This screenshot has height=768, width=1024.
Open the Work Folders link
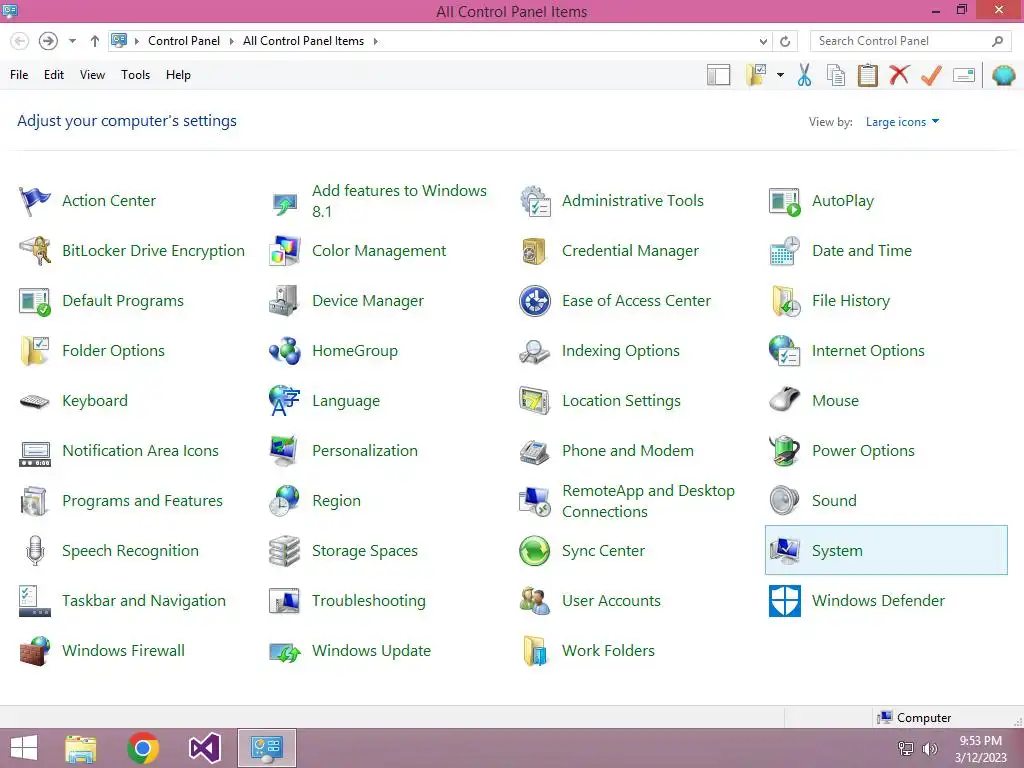point(608,651)
